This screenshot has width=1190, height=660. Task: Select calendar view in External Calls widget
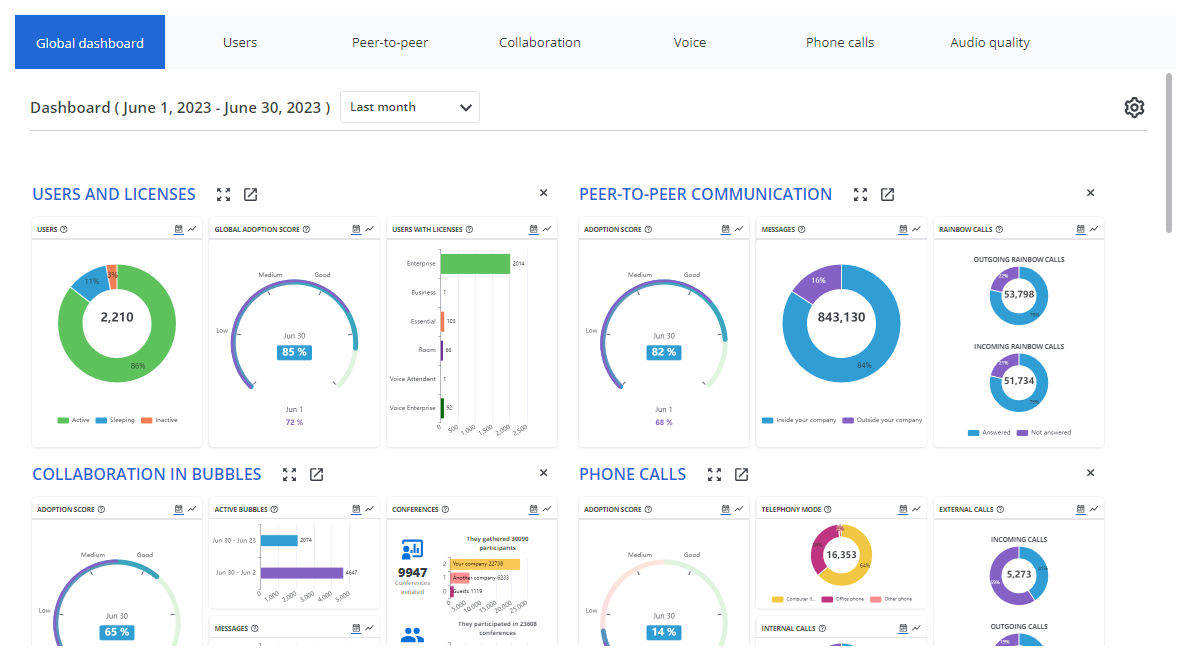1081,509
